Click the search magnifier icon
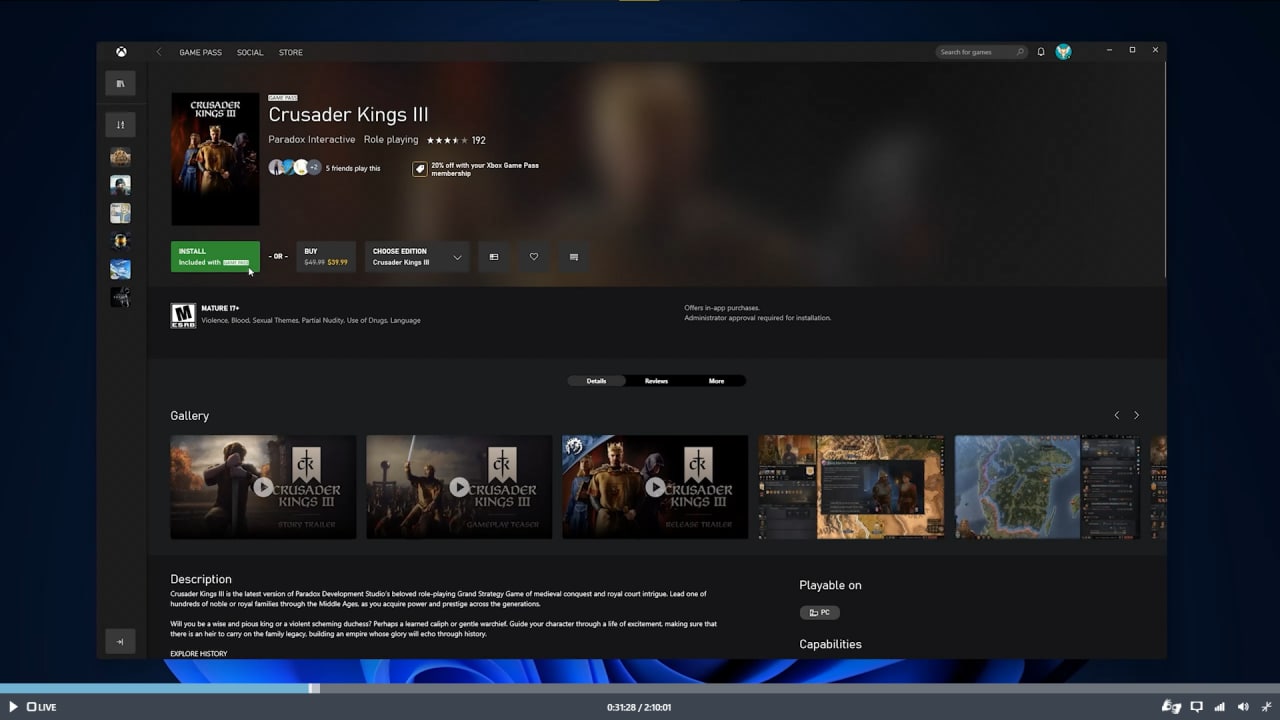 pyautogui.click(x=1019, y=52)
